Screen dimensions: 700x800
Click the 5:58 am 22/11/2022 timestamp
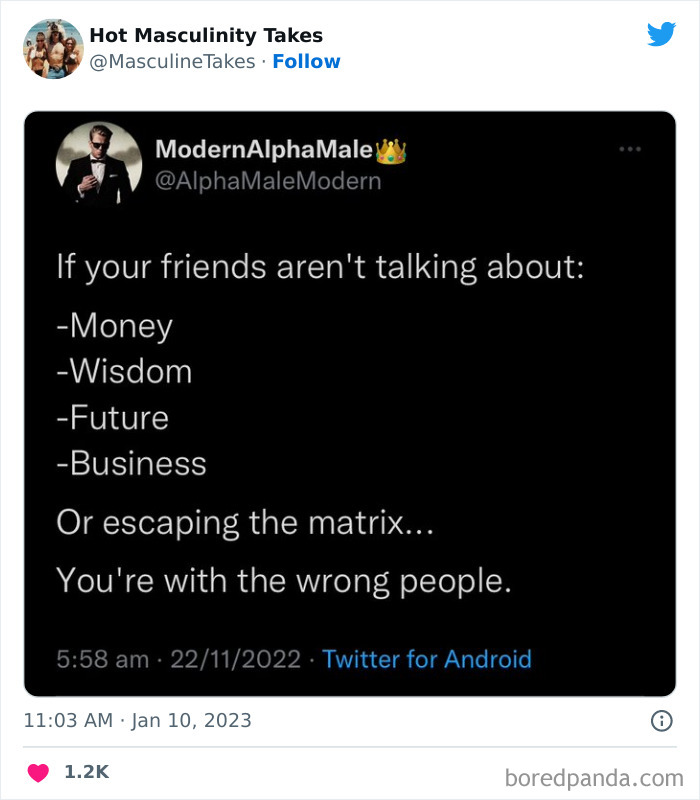(x=178, y=659)
